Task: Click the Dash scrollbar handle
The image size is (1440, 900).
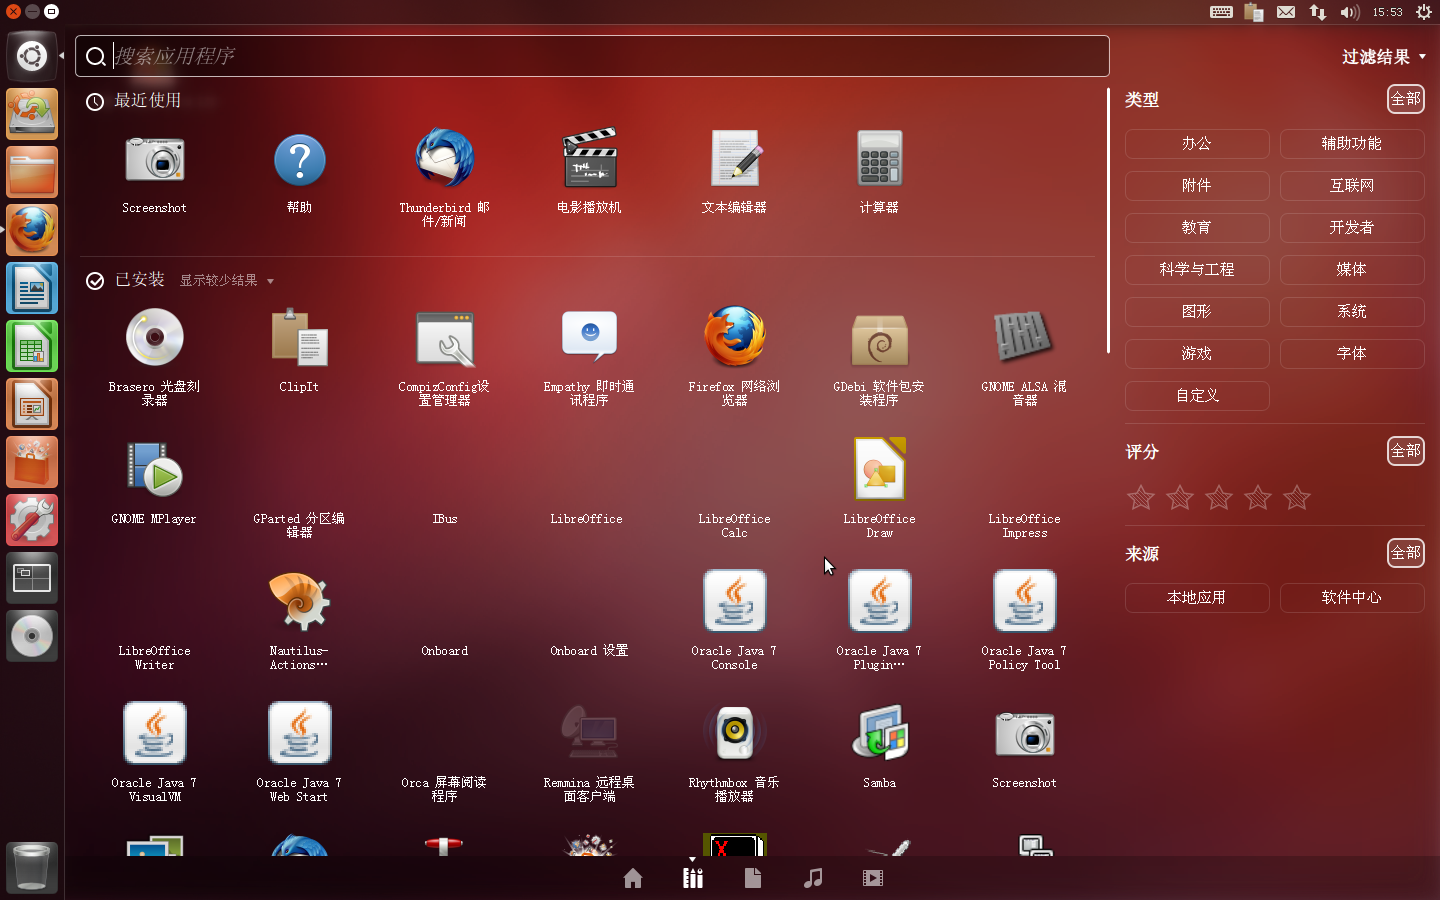Action: pos(1108,220)
